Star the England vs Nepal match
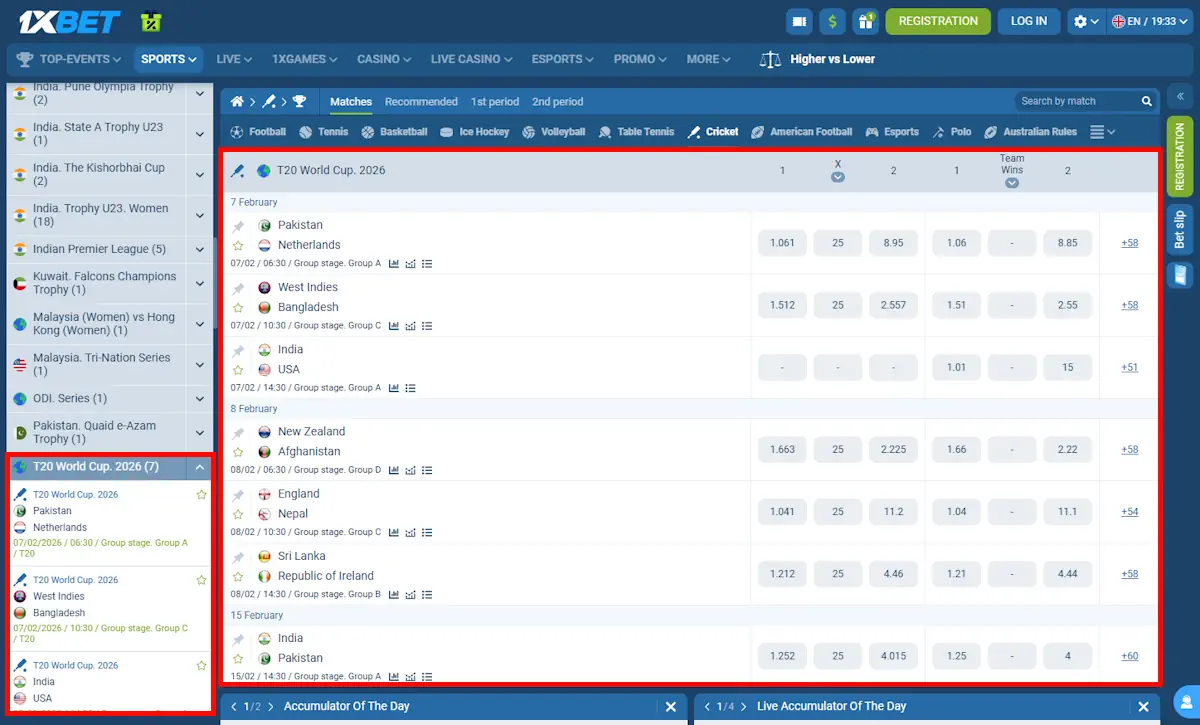1200x725 pixels. 237,513
